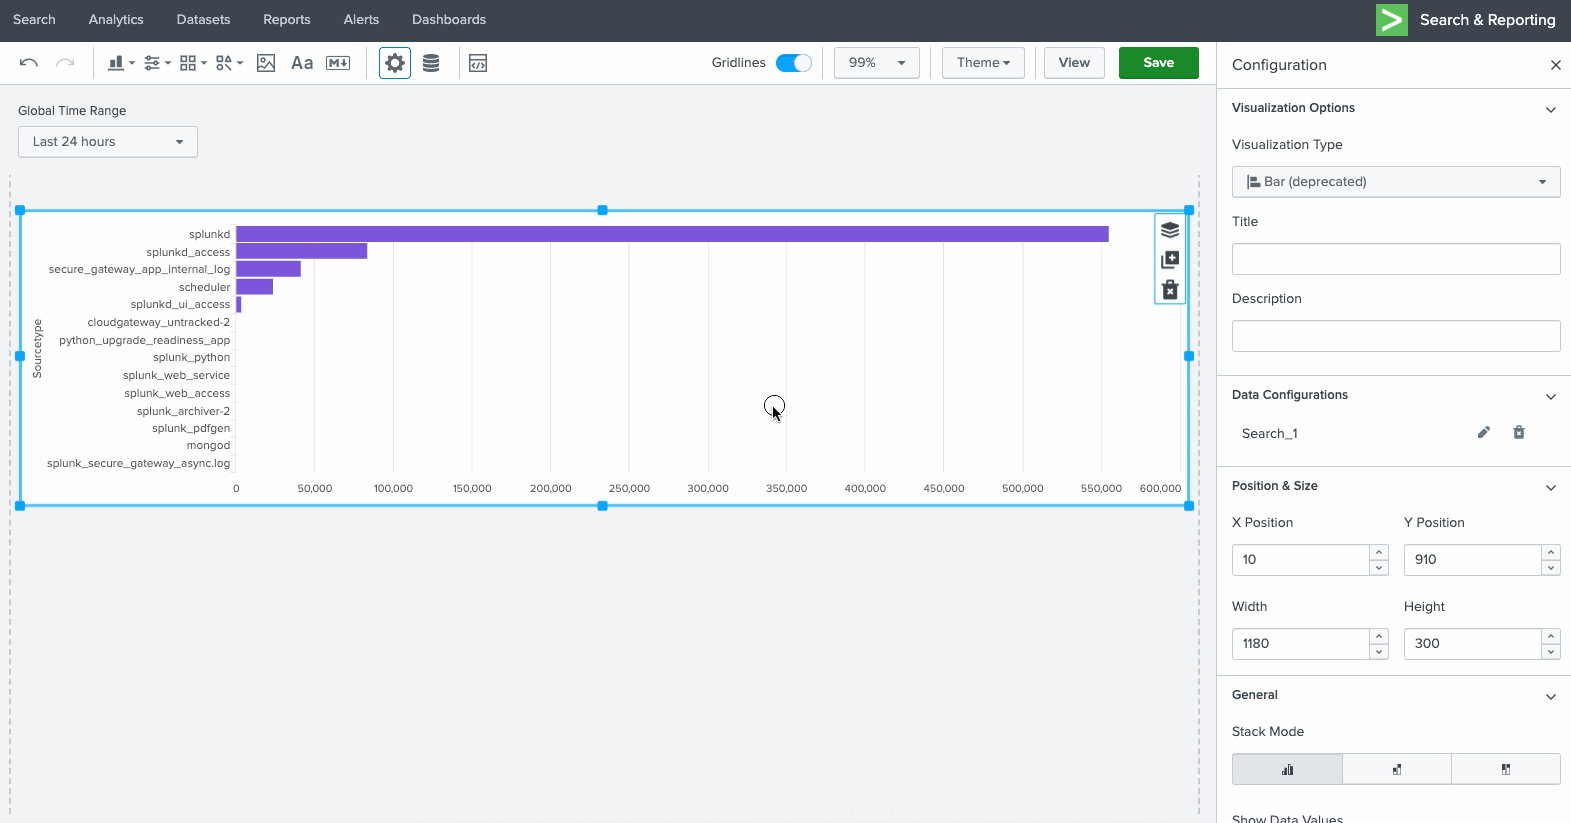Close the Configuration panel

tap(1555, 65)
